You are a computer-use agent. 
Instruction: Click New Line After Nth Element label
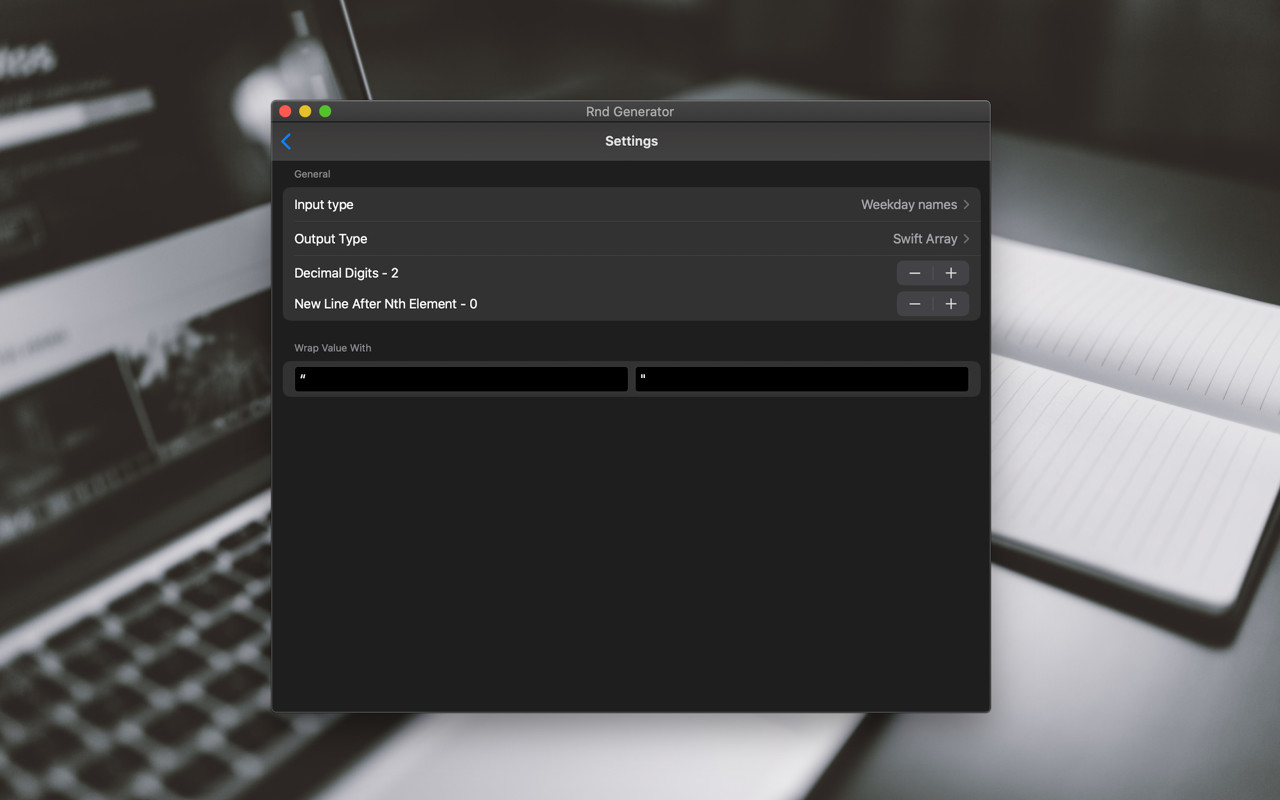click(x=386, y=304)
